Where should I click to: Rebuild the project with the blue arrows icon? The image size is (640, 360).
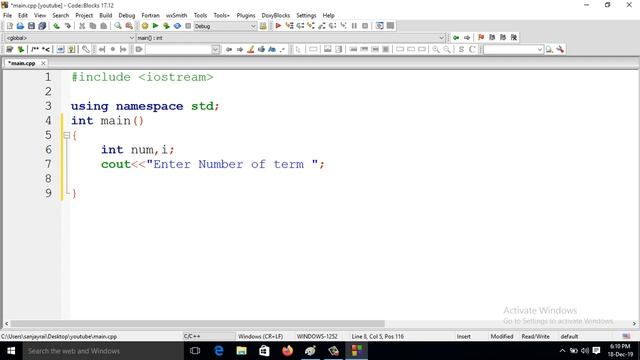(177, 26)
